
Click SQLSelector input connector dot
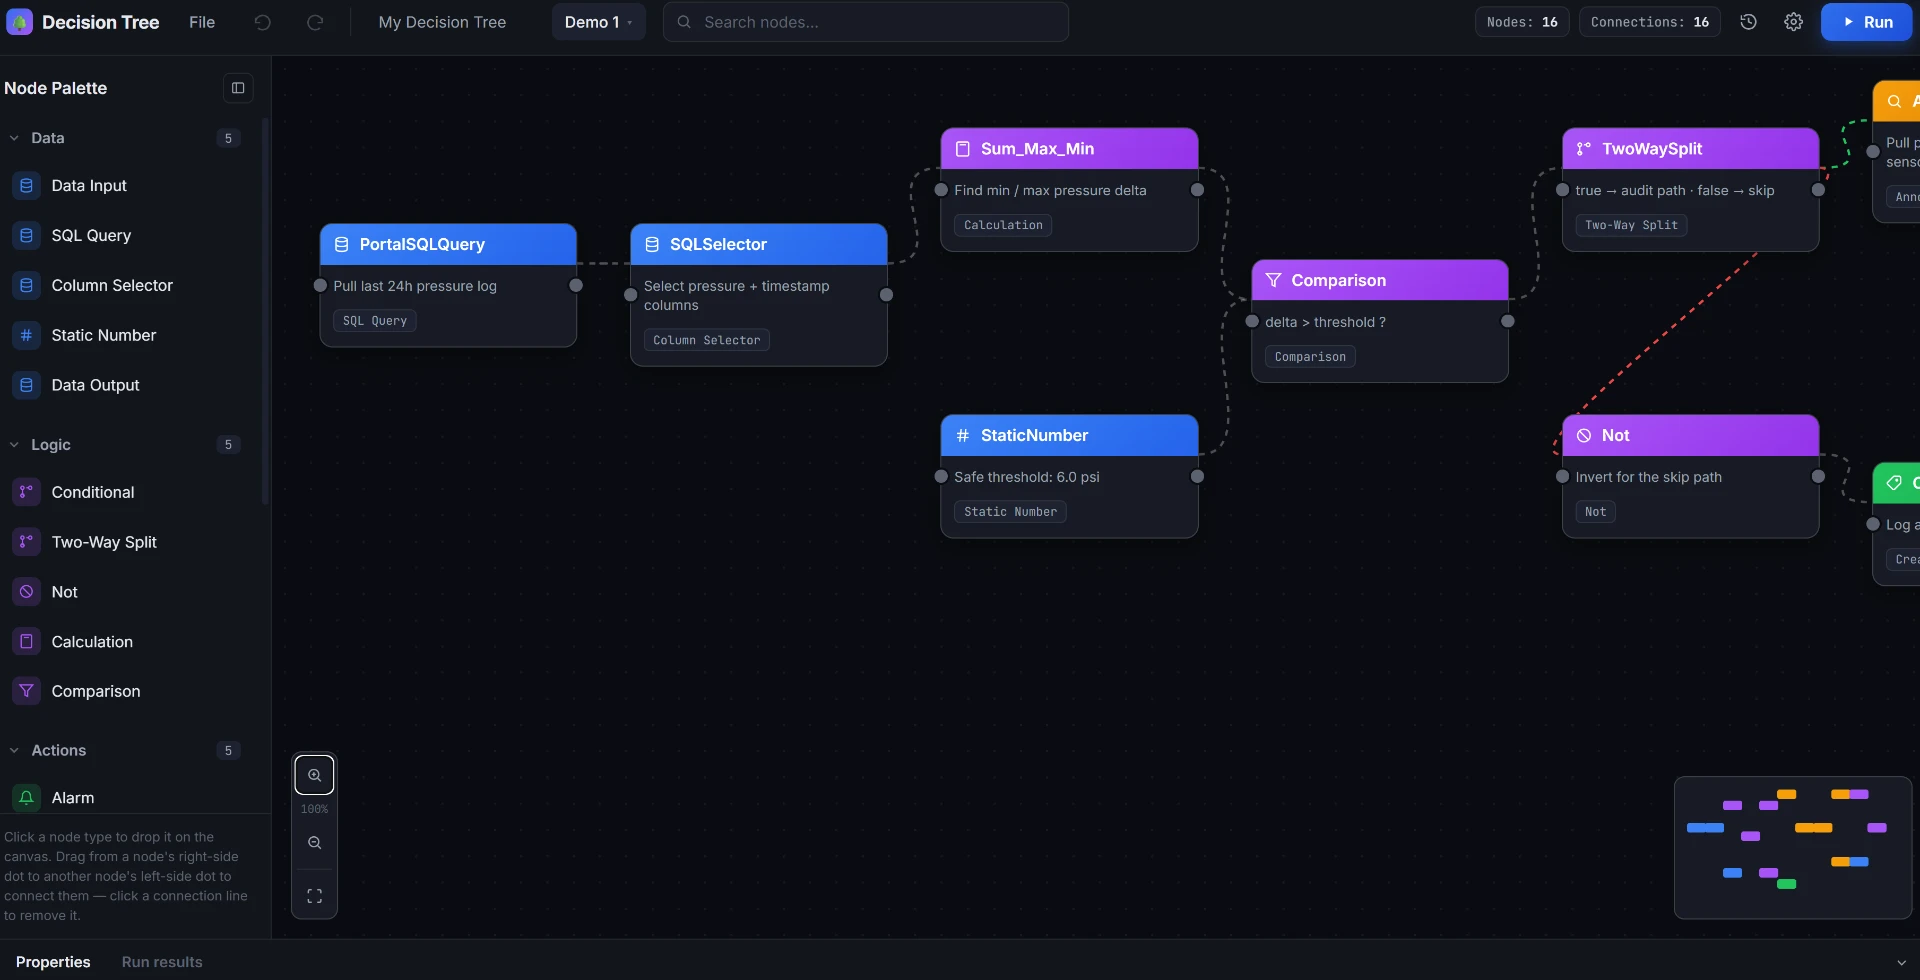point(631,295)
